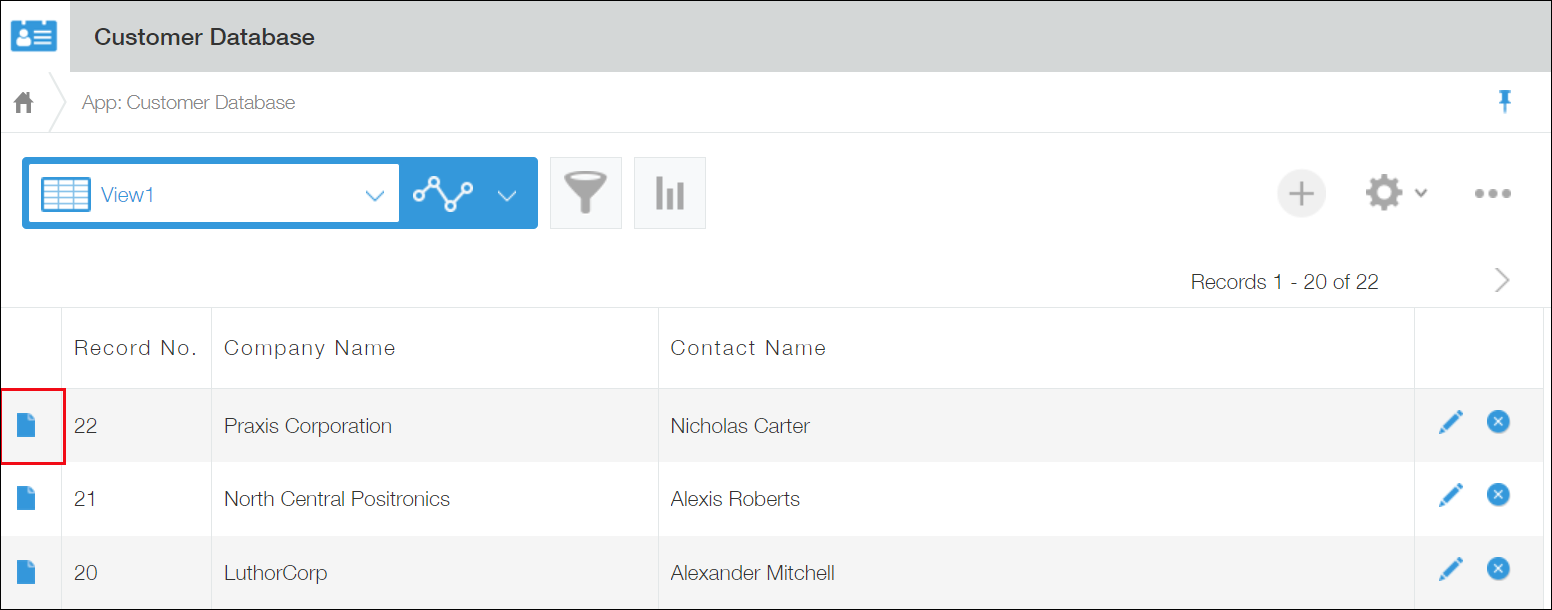Open record 21 details via document icon
This screenshot has height=610, width=1552.
click(x=26, y=498)
